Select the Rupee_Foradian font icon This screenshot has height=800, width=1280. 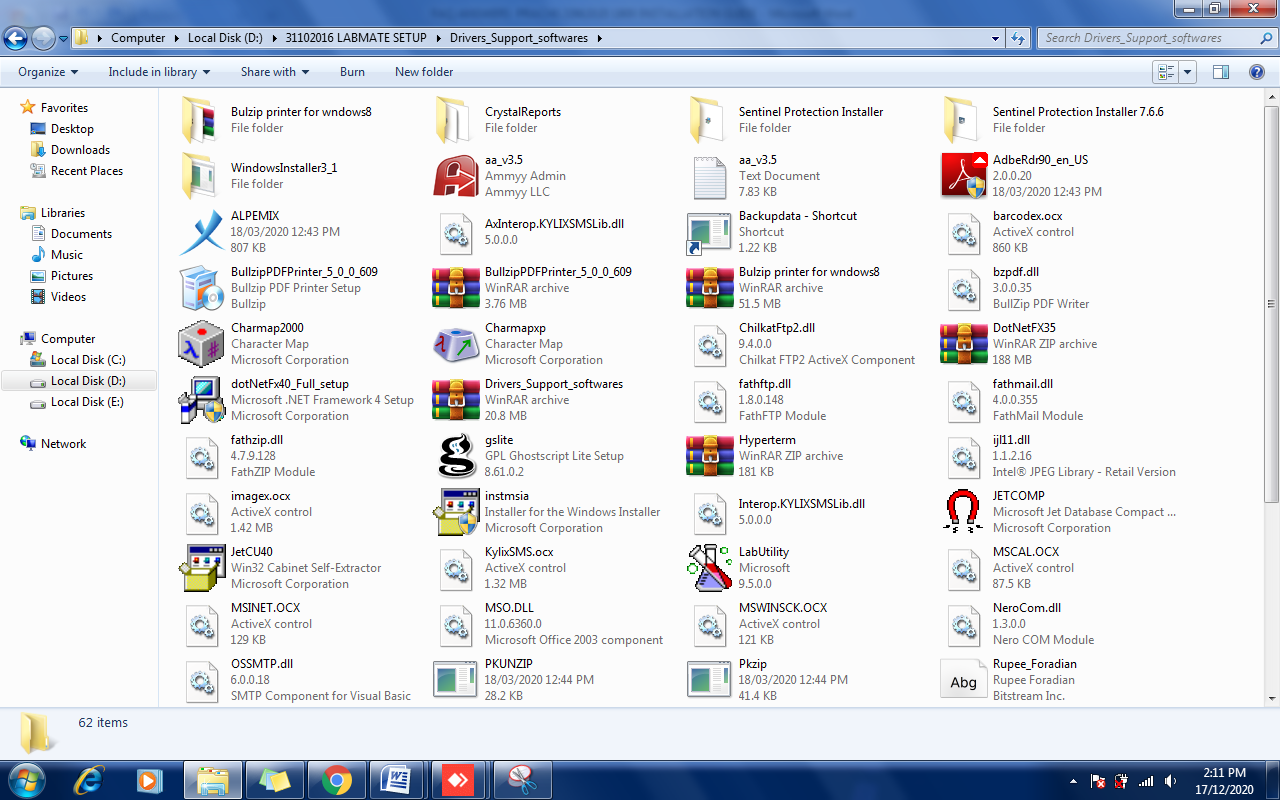964,680
